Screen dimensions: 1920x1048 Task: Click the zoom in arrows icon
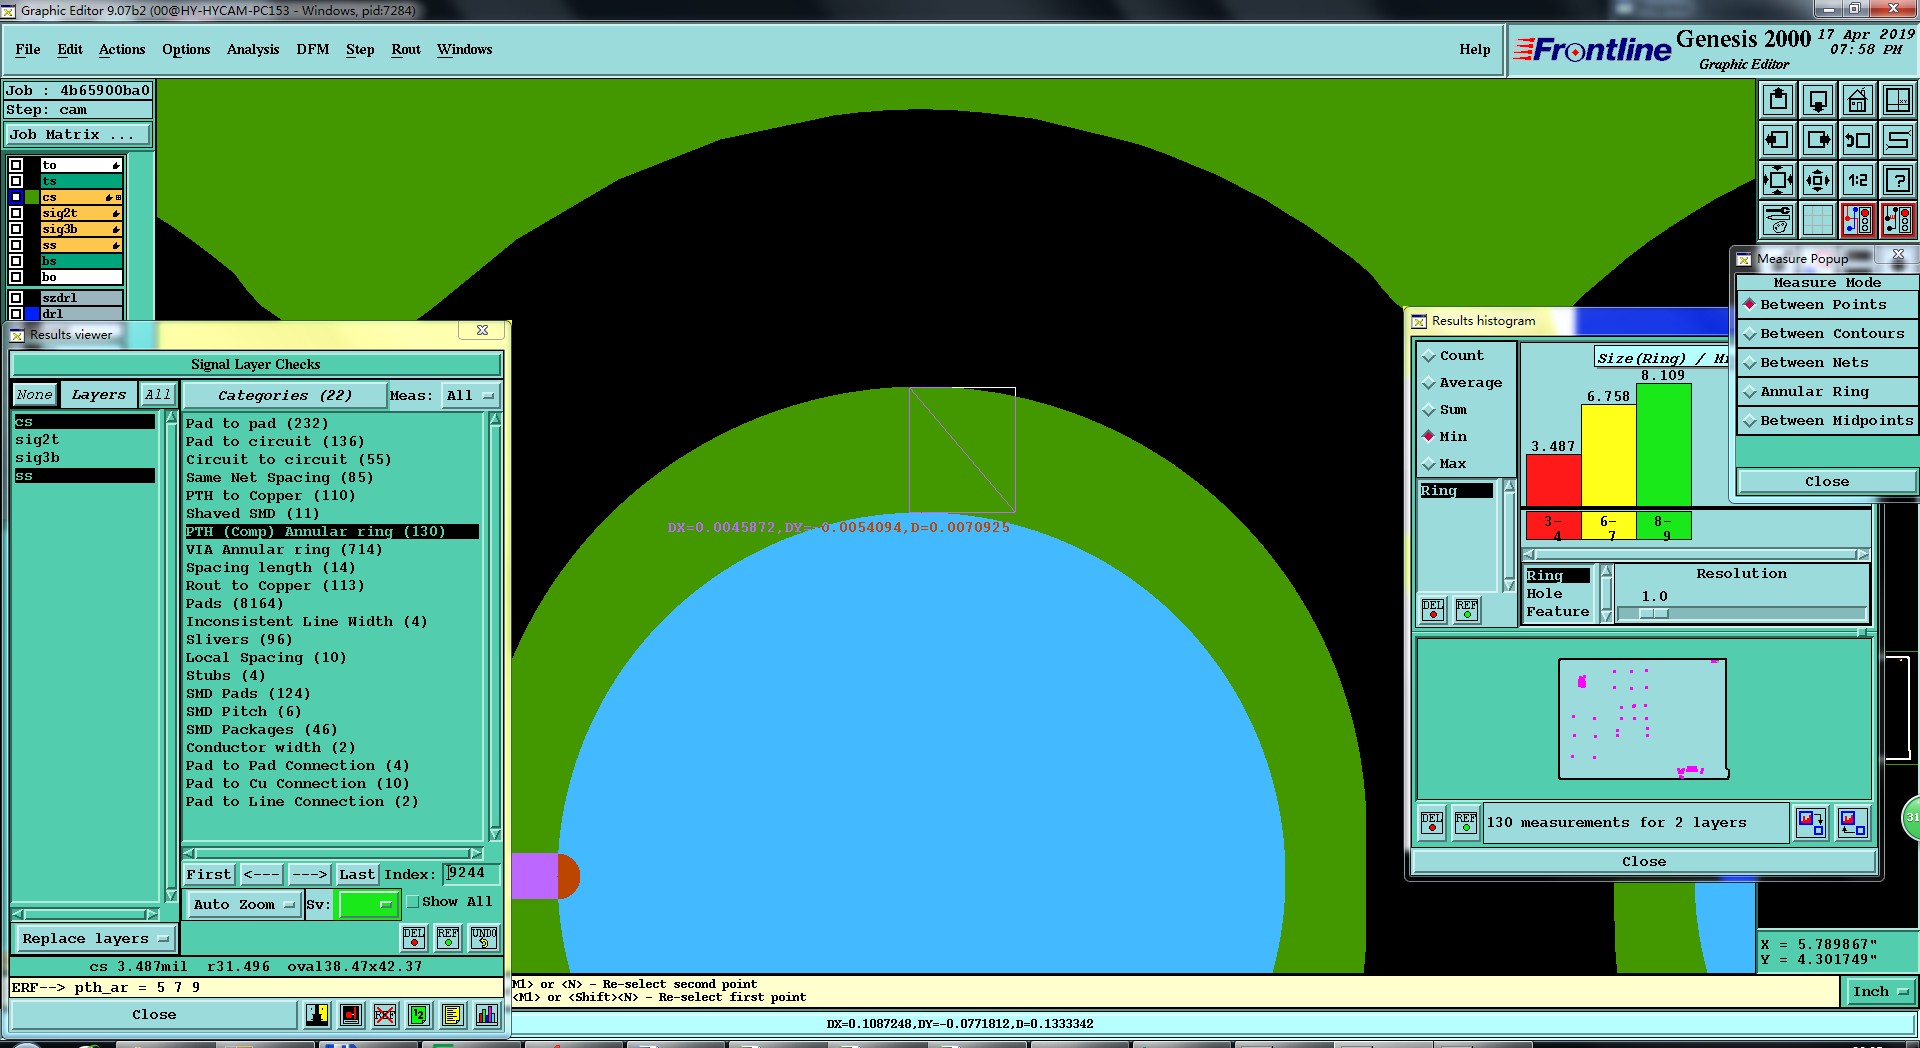point(1778,180)
